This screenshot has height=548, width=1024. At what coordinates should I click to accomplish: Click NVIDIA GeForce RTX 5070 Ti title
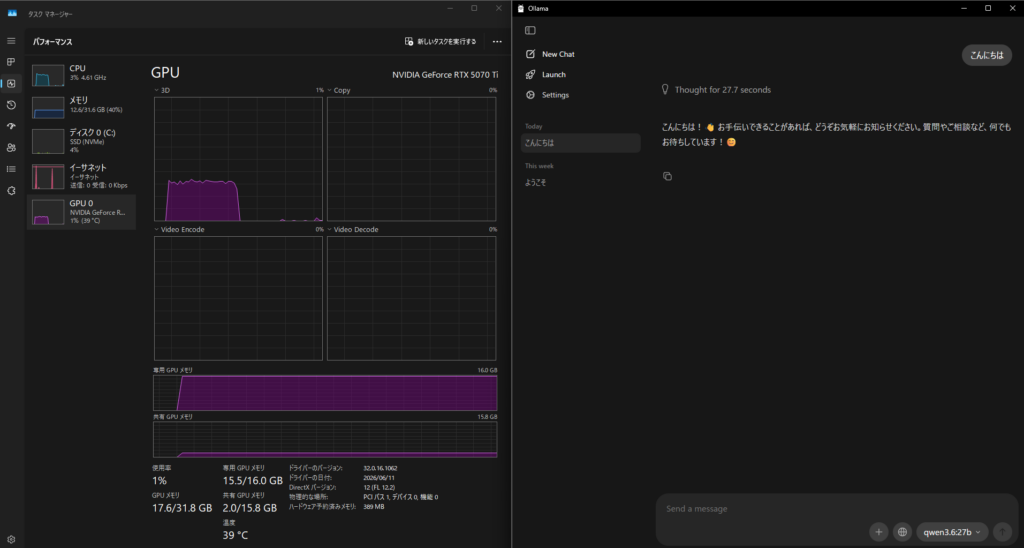coord(445,74)
